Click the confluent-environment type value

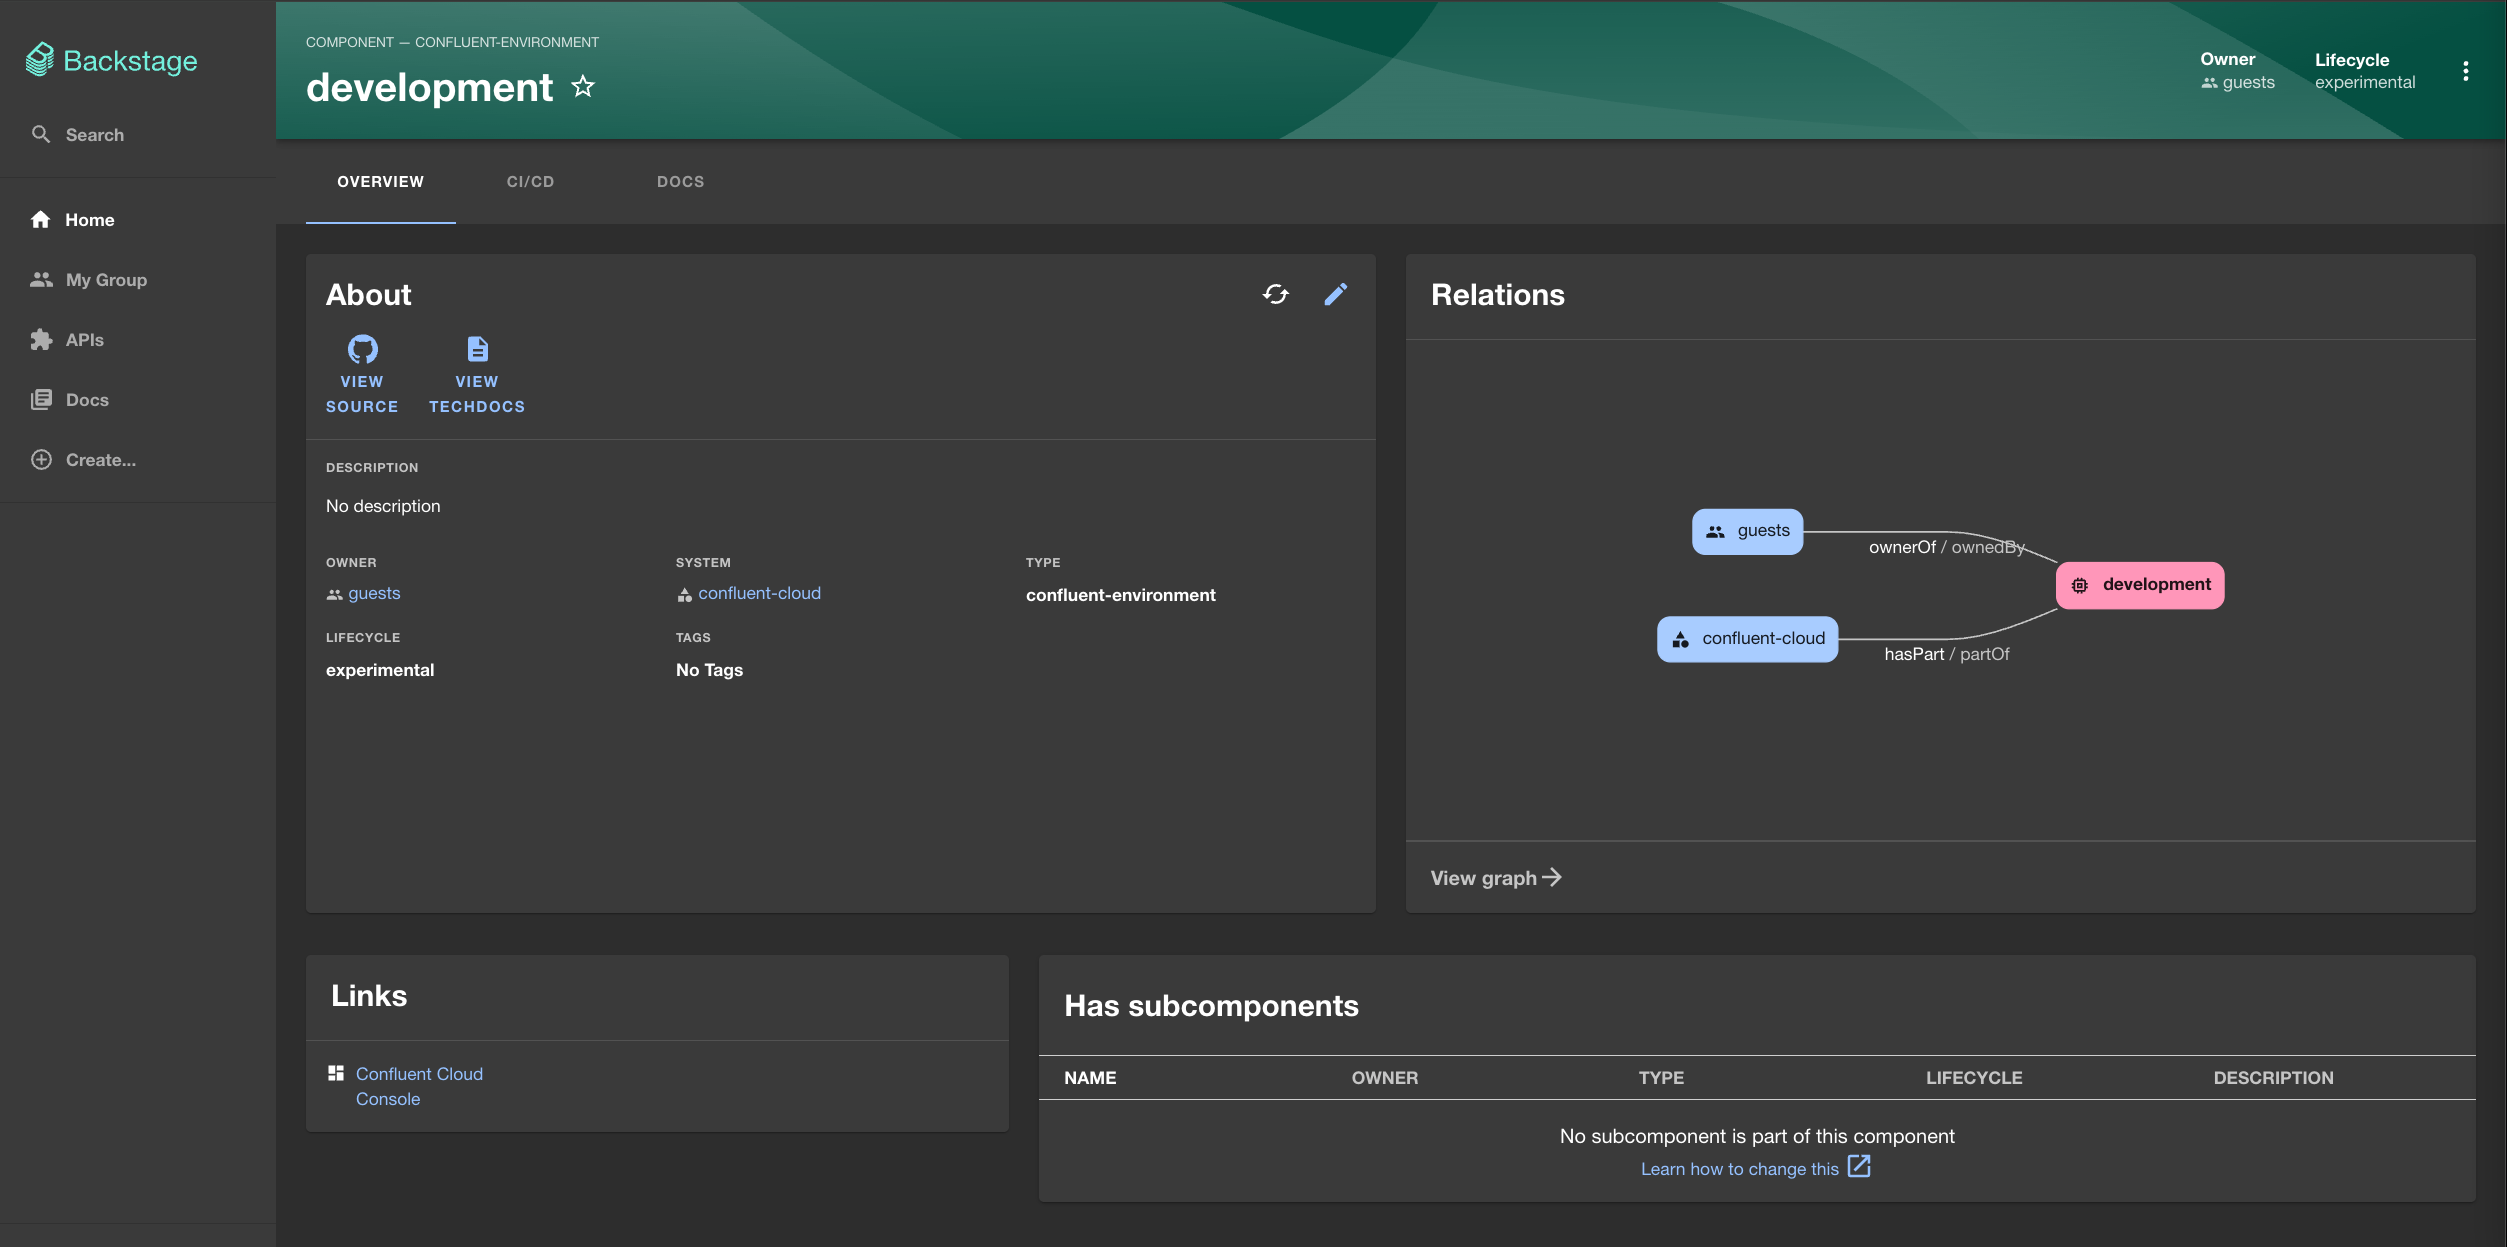point(1120,595)
